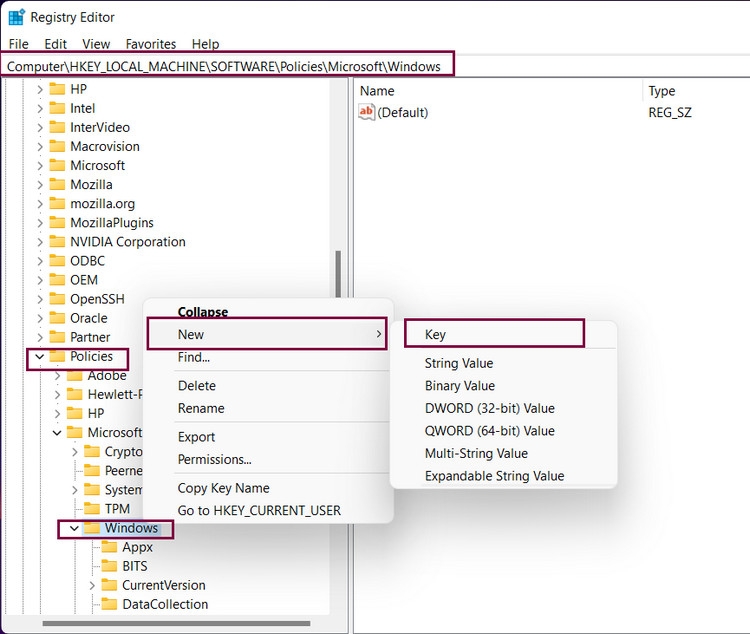Choose DWORD (32-bit) Value
Screen dimensions: 750x634
503,408
